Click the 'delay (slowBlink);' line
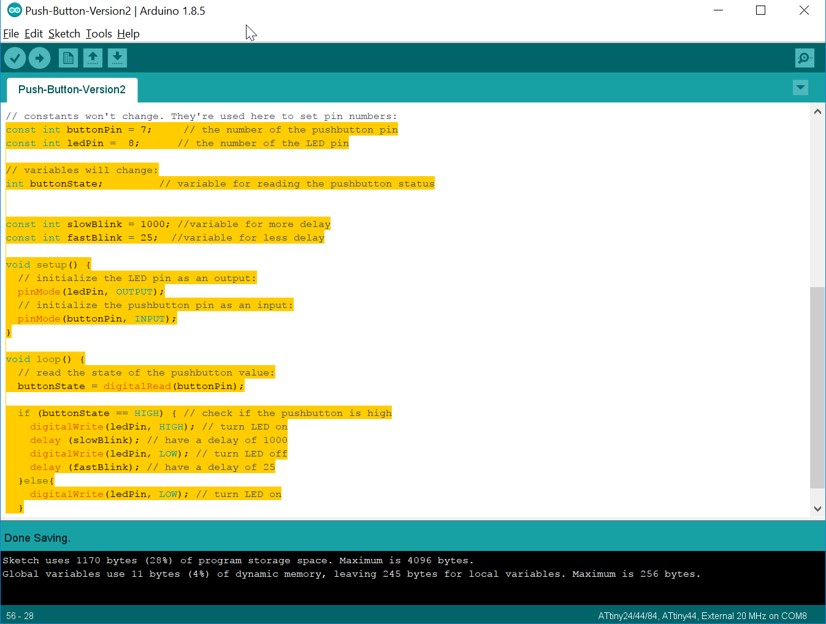Viewport: 826px width, 624px height. (159, 440)
